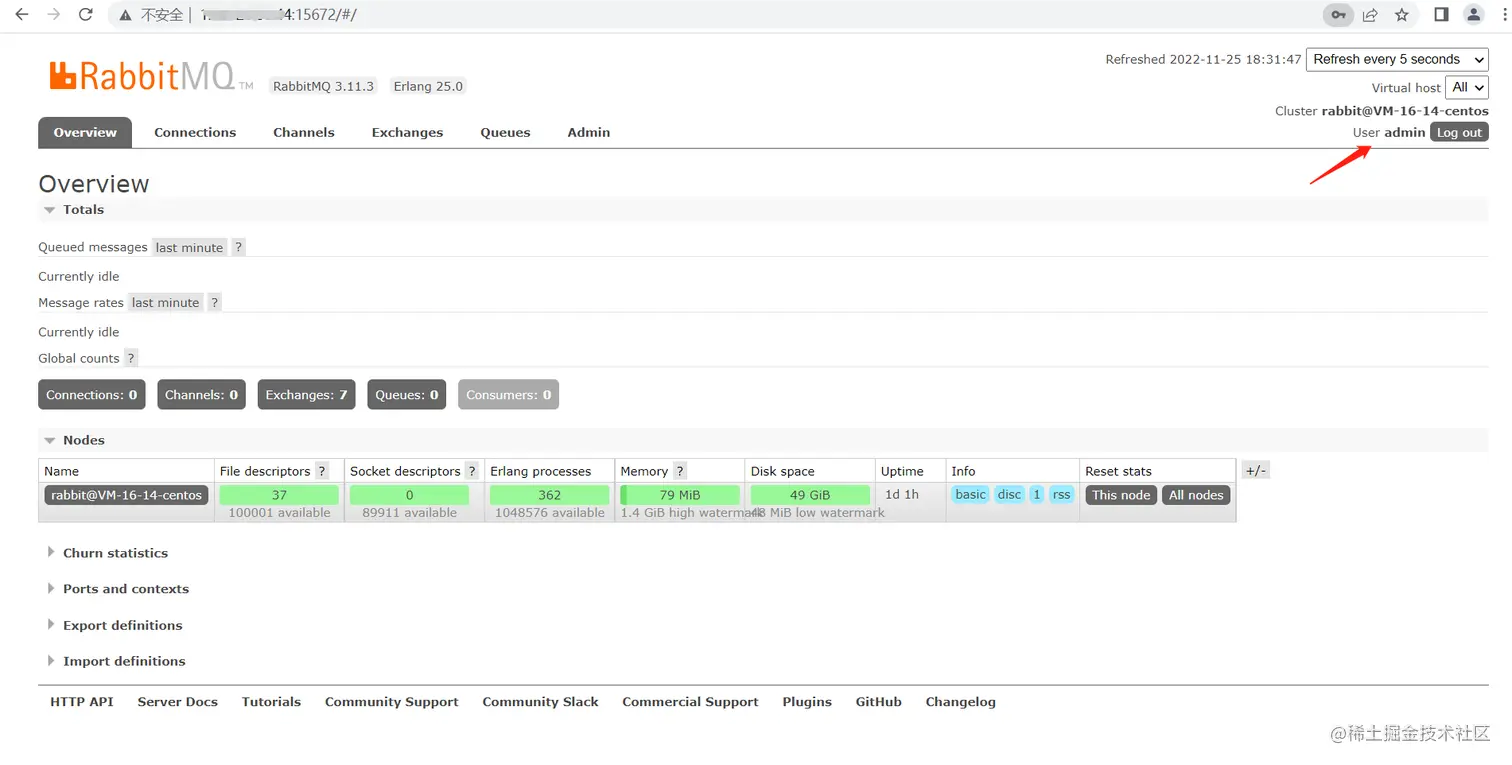This screenshot has width=1512, height=765.
Task: Open node rabbit@VM-16-14-centos details
Action: click(126, 495)
